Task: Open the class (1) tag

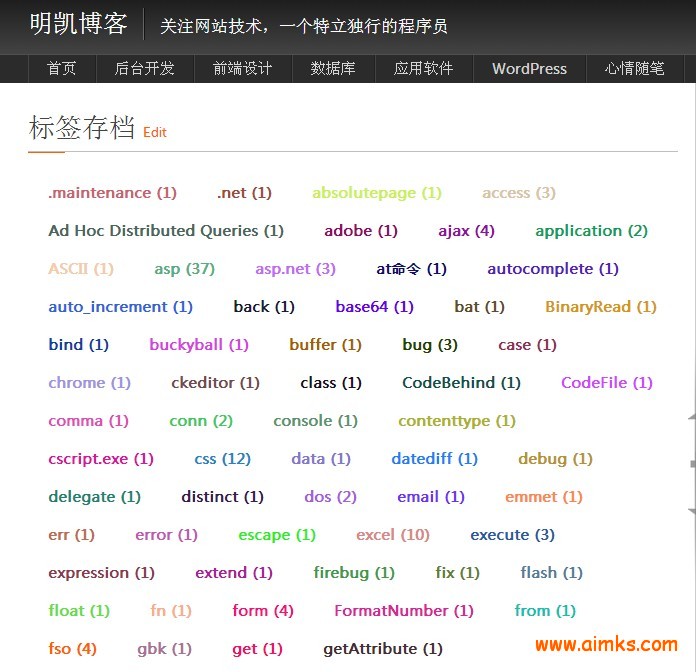Action: (331, 383)
